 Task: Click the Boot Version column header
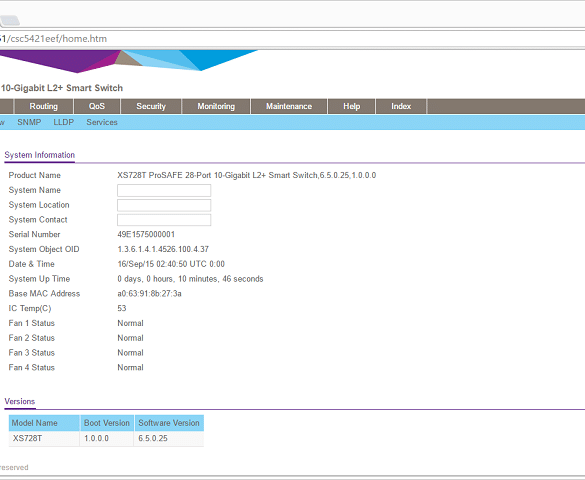pyautogui.click(x=107, y=423)
